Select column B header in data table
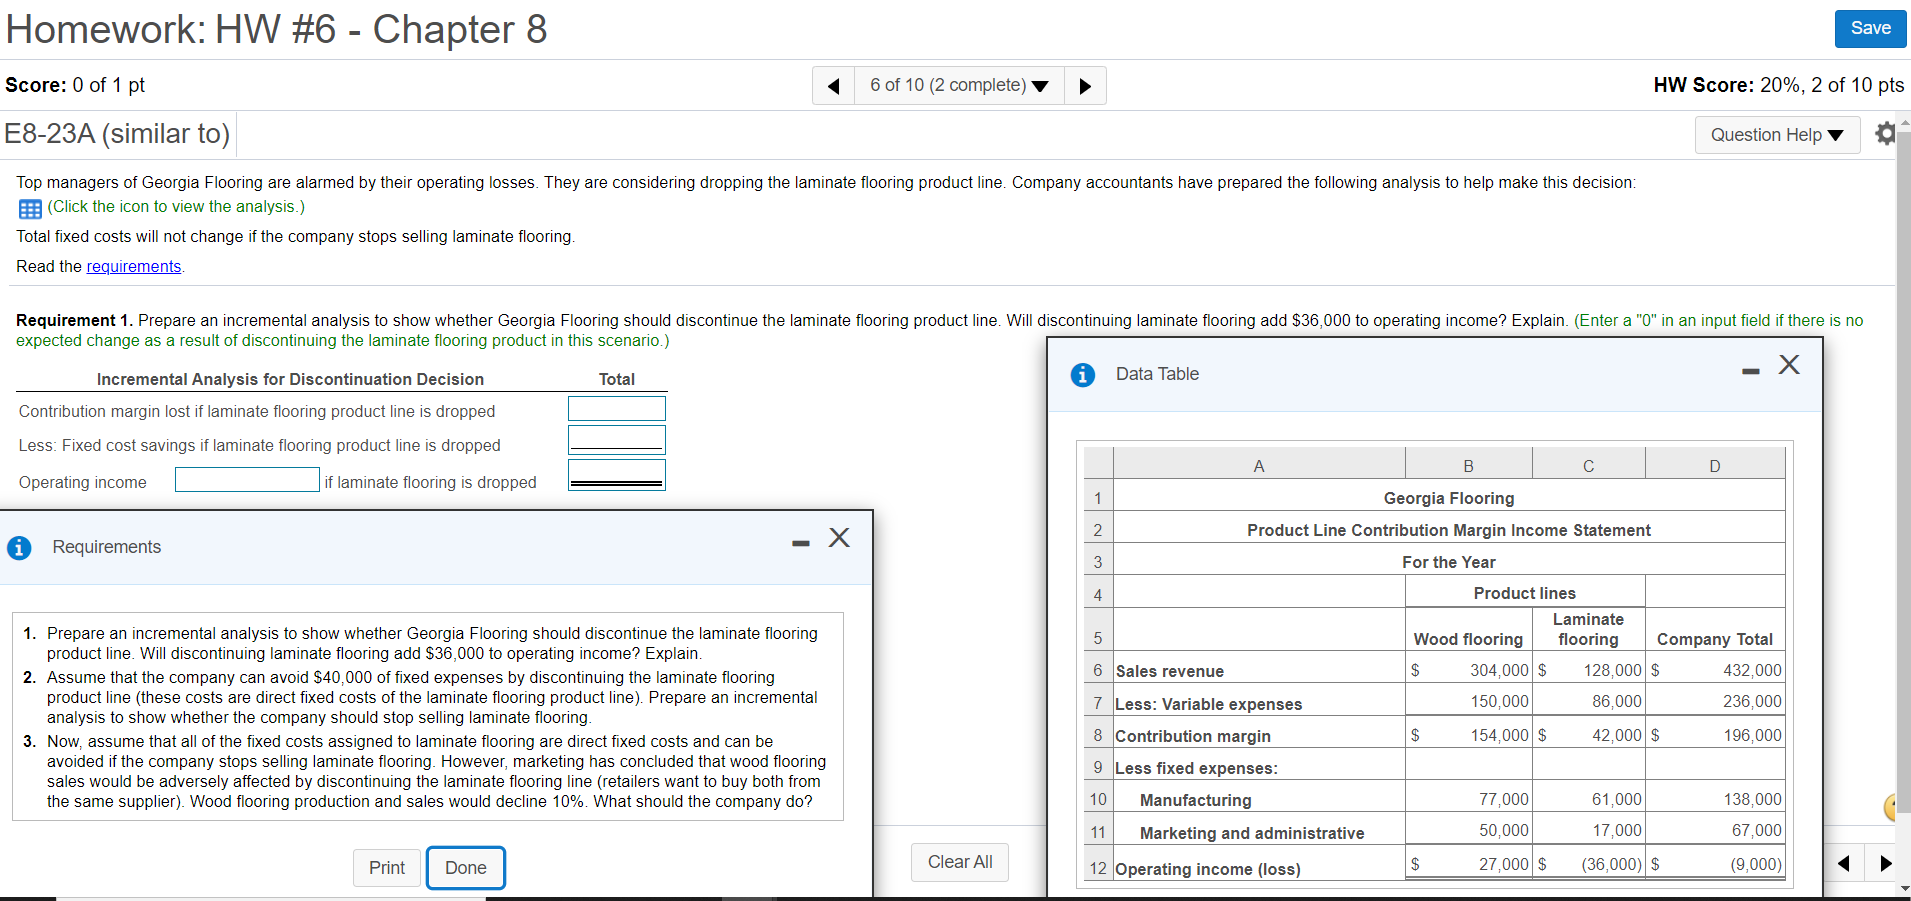Viewport: 1911px width, 901px height. click(x=1468, y=465)
